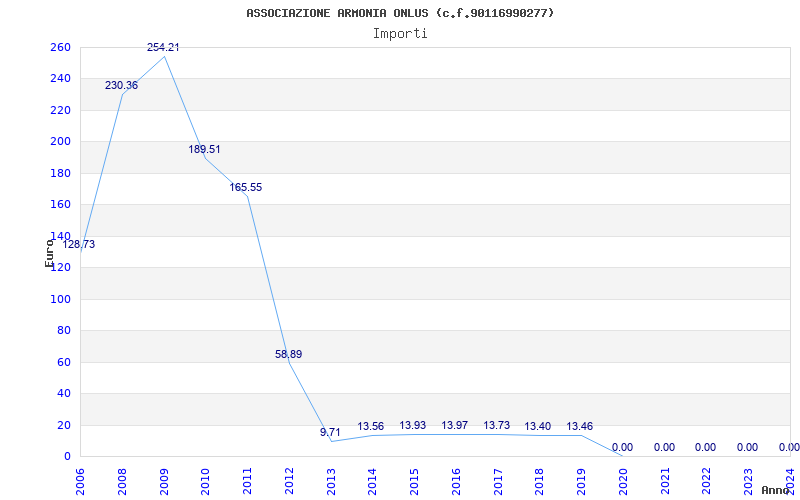Select the 13.40 data label
Screen dimensions: 800x500
537,427
